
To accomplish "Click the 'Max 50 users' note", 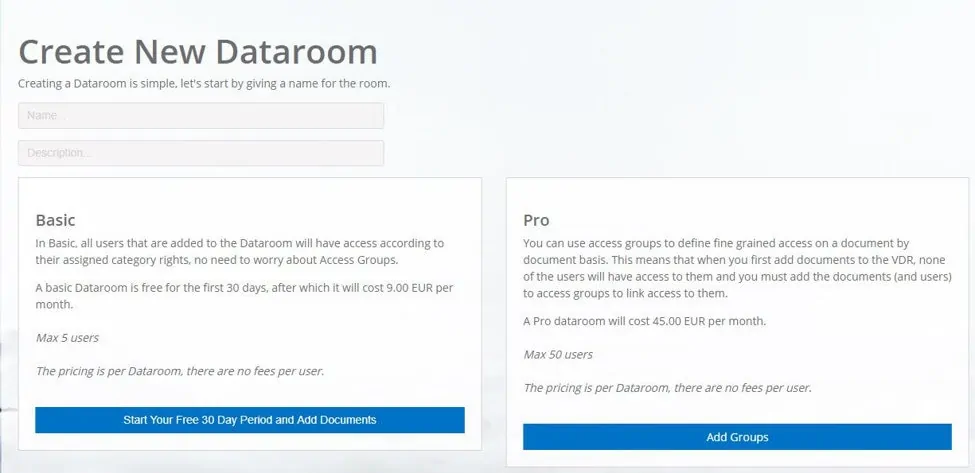I will (558, 355).
